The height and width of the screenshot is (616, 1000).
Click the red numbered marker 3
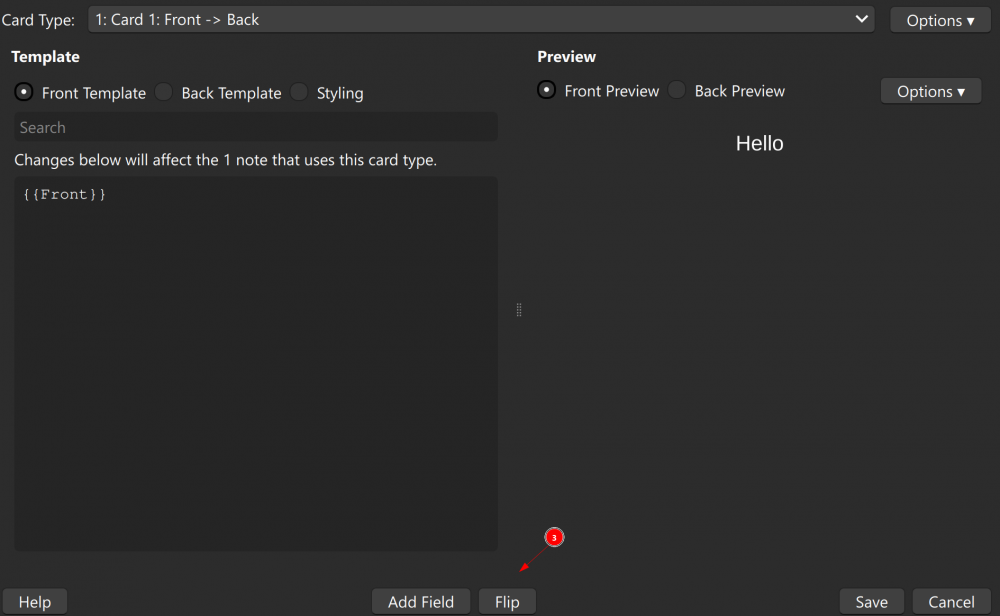point(554,537)
